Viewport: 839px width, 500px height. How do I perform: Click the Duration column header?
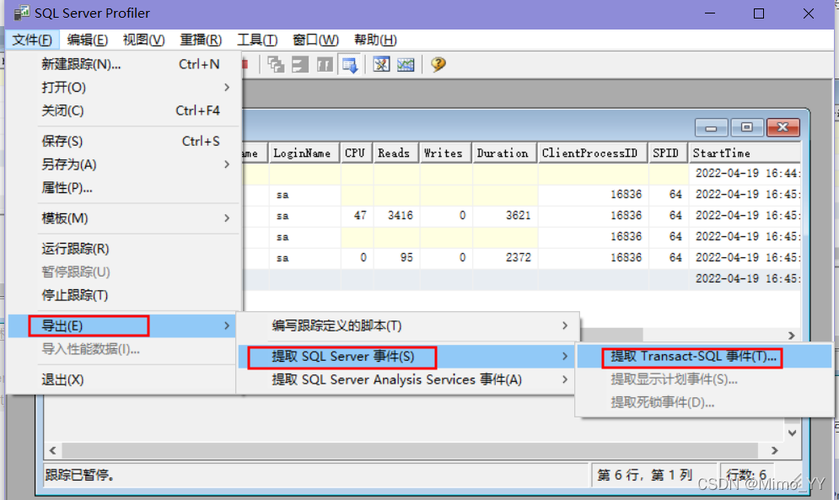point(502,153)
